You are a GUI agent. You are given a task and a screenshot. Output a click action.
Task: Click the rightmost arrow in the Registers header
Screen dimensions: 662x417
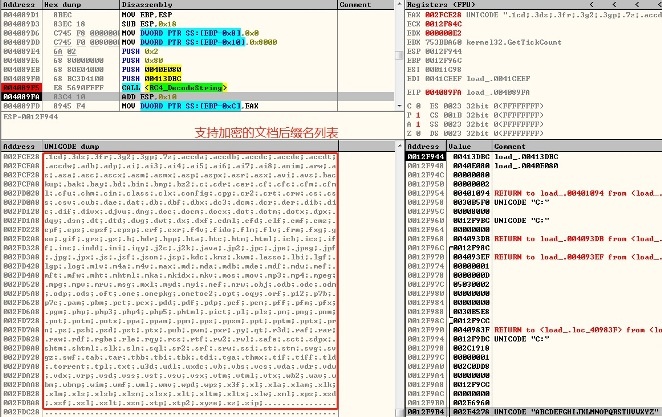tap(655, 5)
